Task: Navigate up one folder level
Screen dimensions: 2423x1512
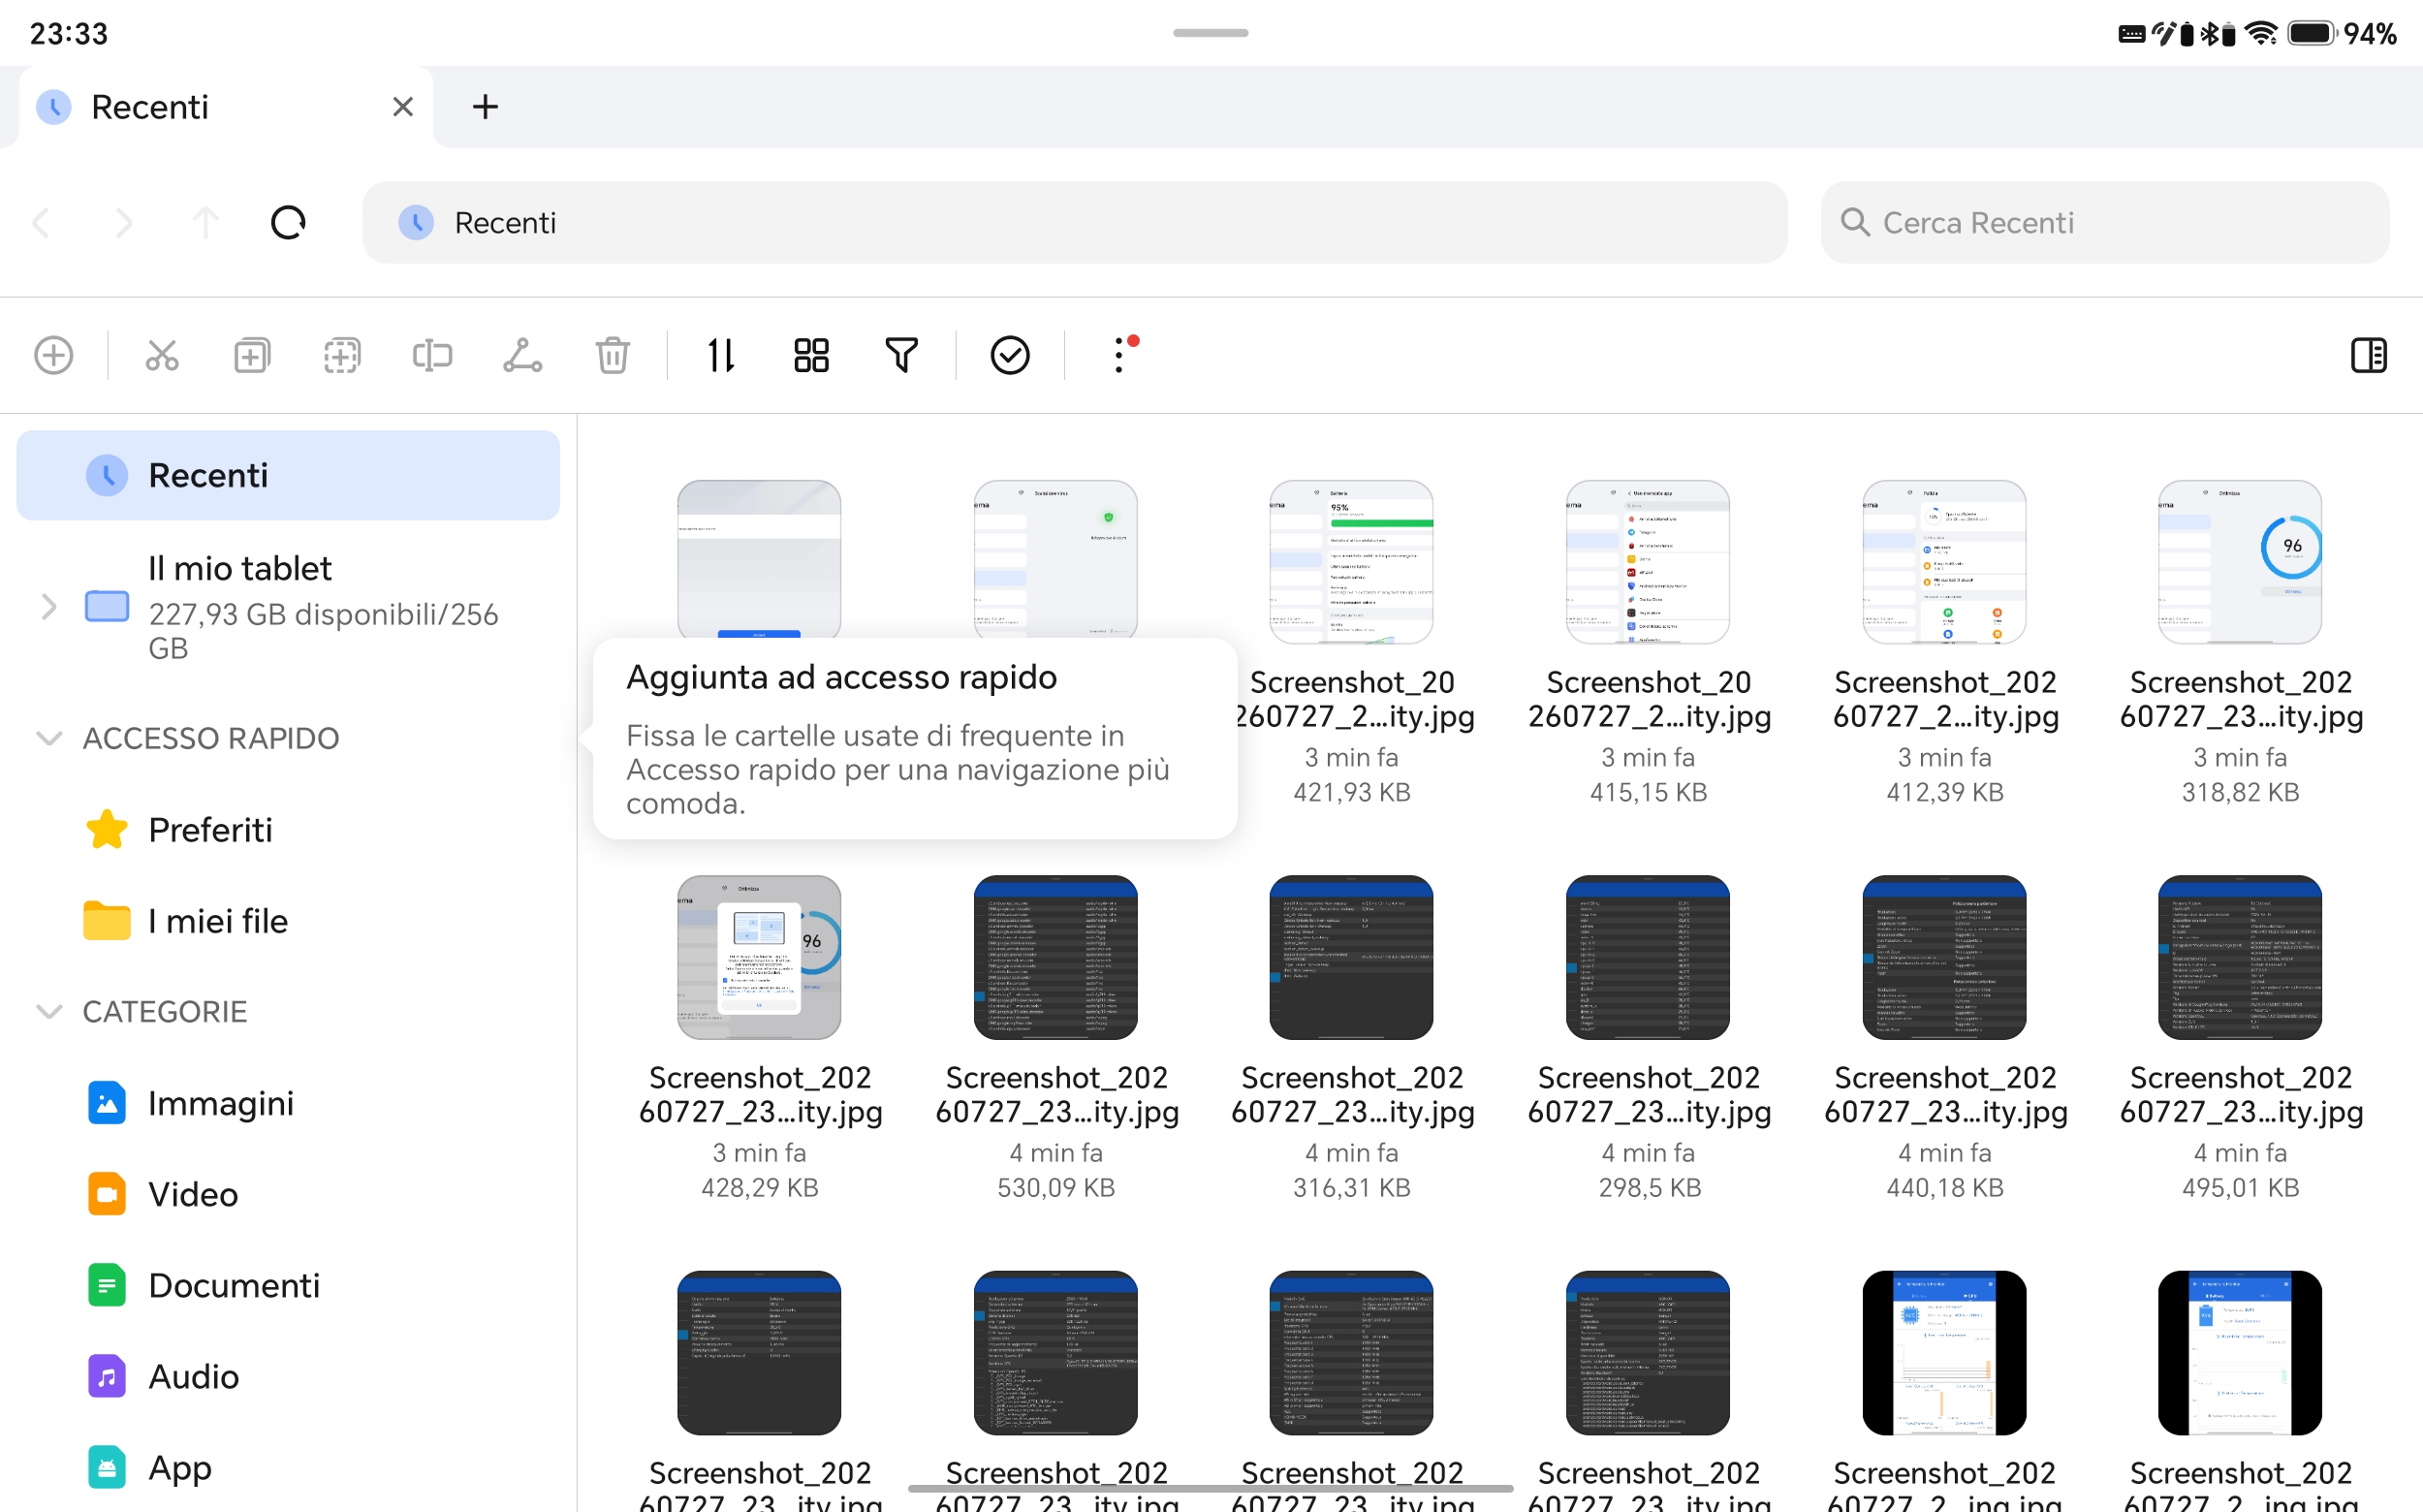Action: (206, 222)
